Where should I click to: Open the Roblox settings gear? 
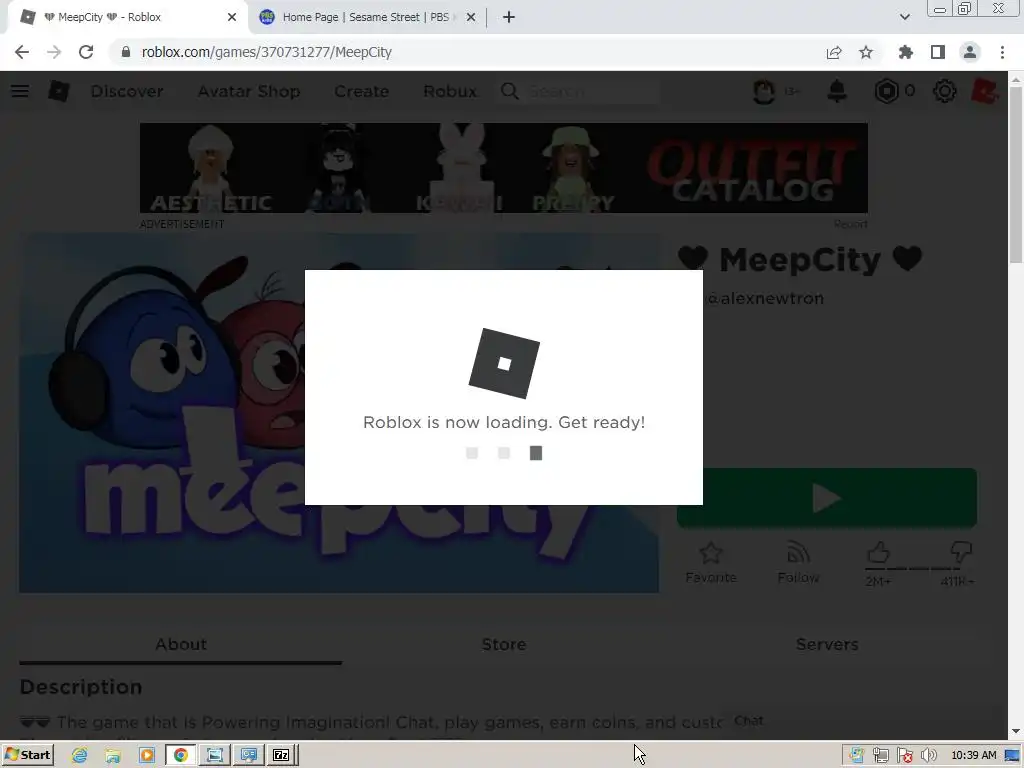pos(944,91)
